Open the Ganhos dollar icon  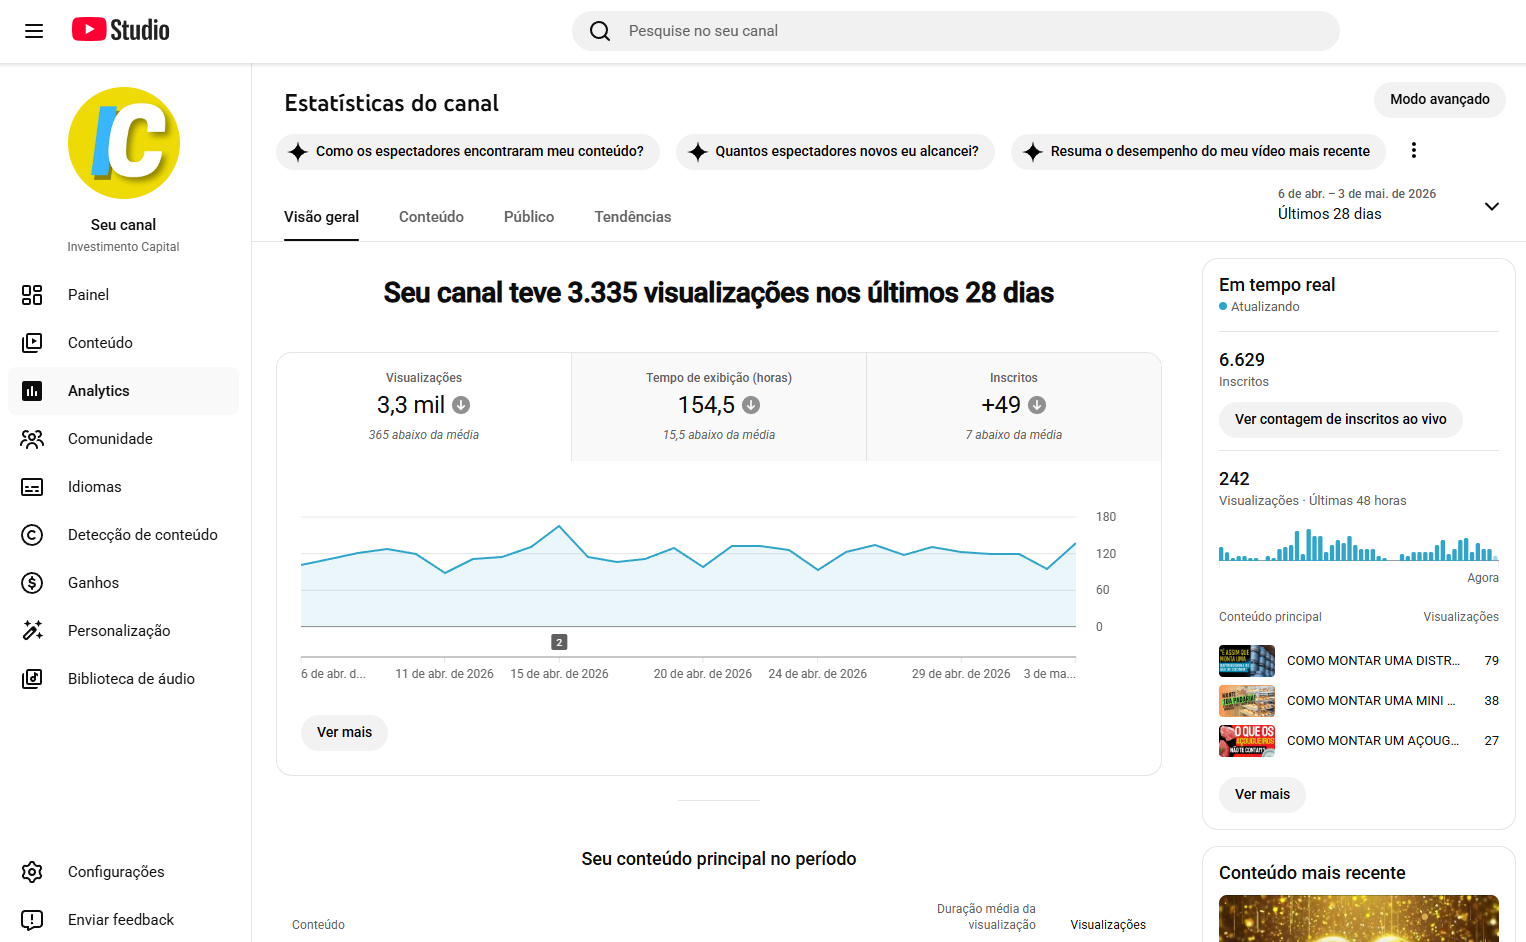coord(32,583)
